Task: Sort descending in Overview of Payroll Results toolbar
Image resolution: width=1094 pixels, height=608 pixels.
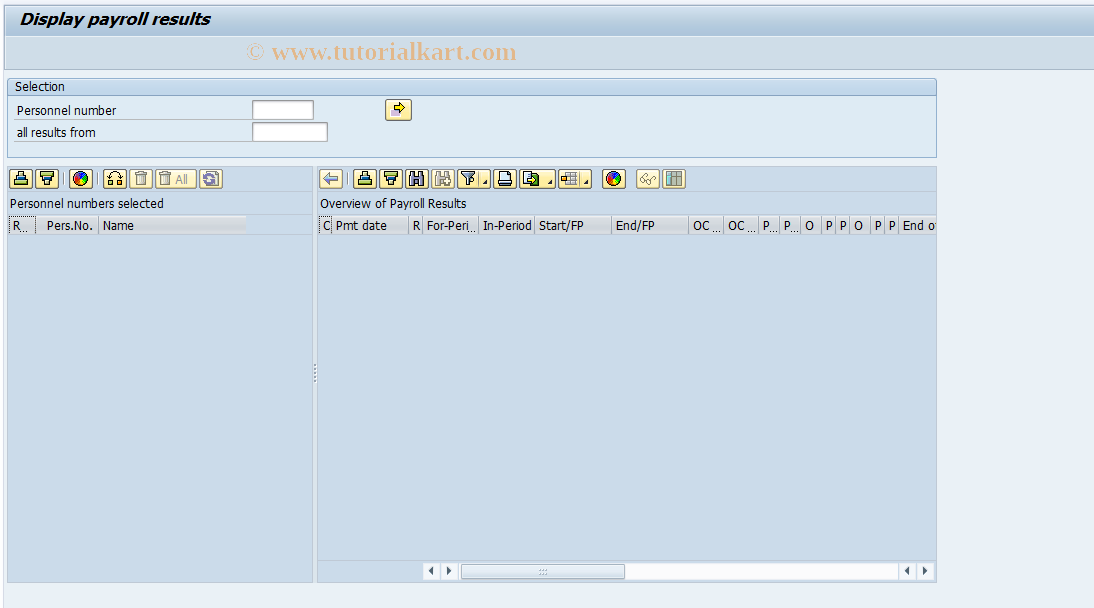Action: click(x=391, y=179)
